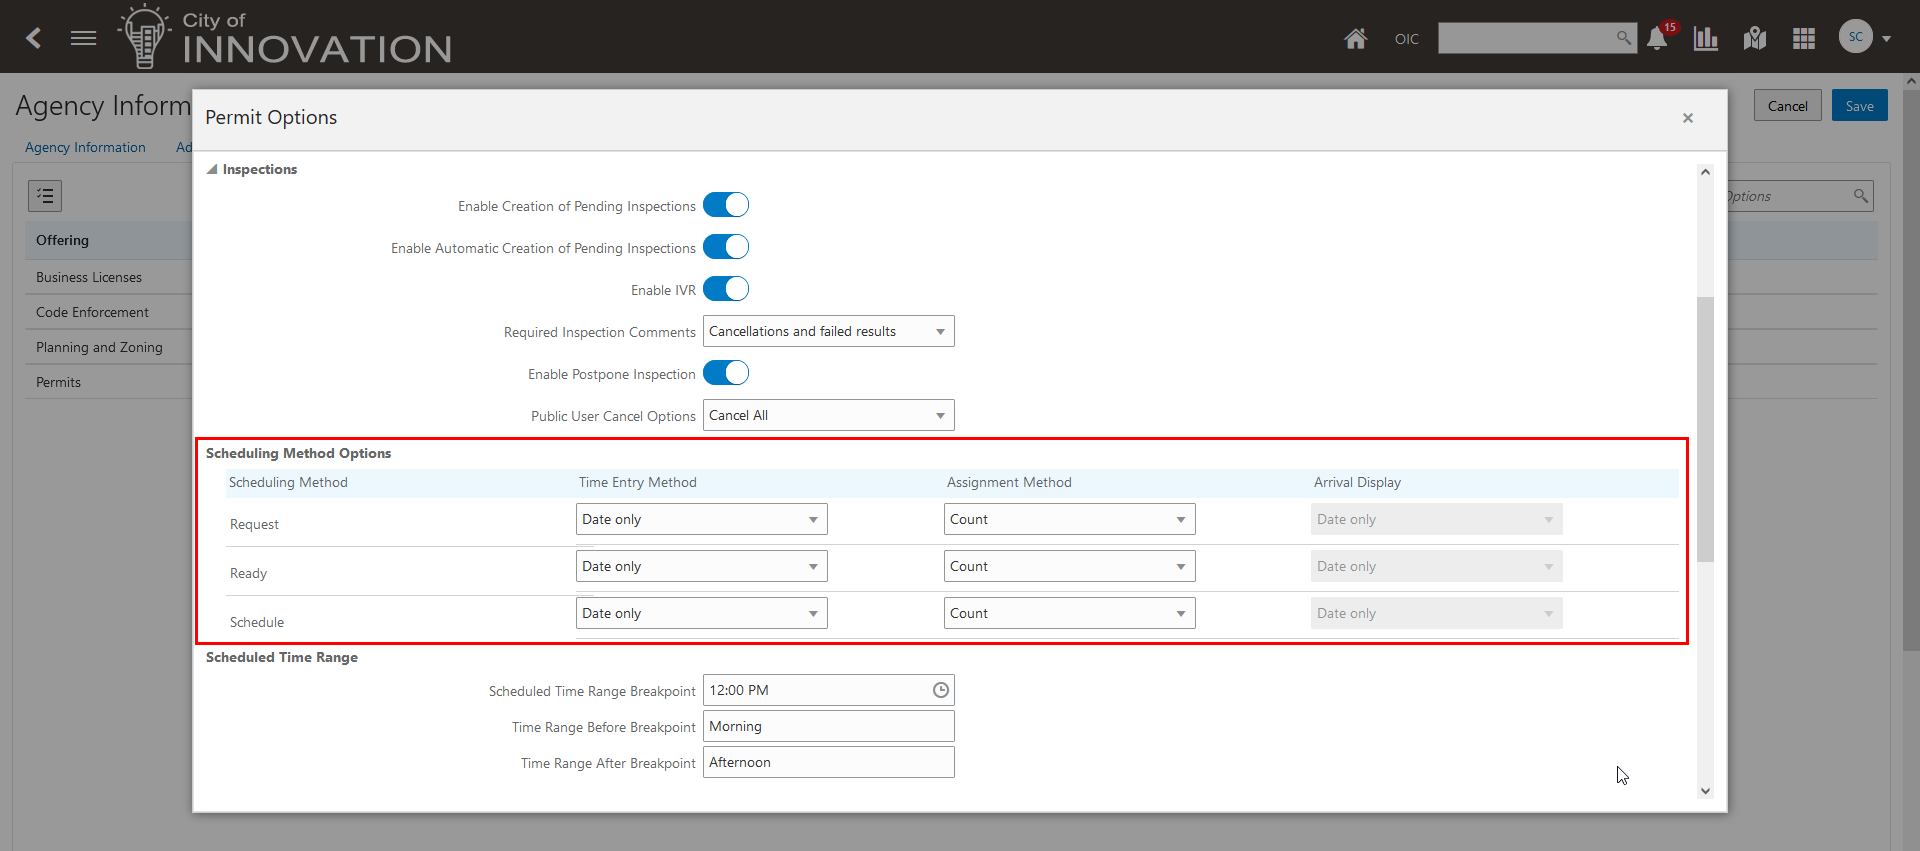Open Agency Information tab

[85, 147]
